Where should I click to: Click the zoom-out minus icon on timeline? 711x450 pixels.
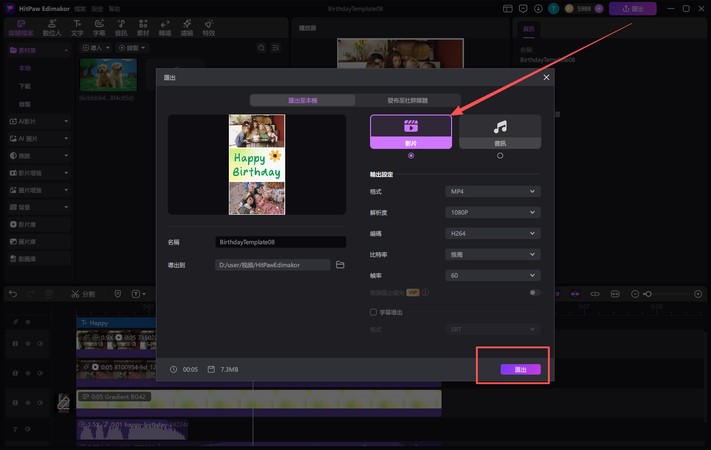tap(635, 294)
